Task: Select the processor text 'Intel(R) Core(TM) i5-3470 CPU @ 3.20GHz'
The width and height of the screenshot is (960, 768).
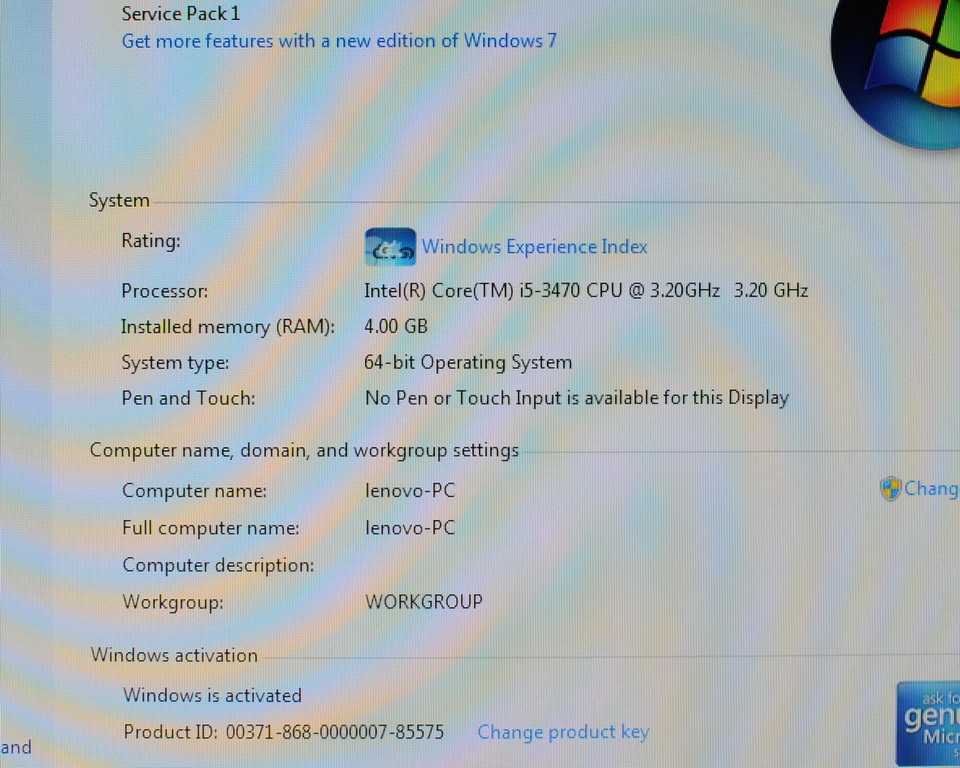Action: (x=542, y=290)
